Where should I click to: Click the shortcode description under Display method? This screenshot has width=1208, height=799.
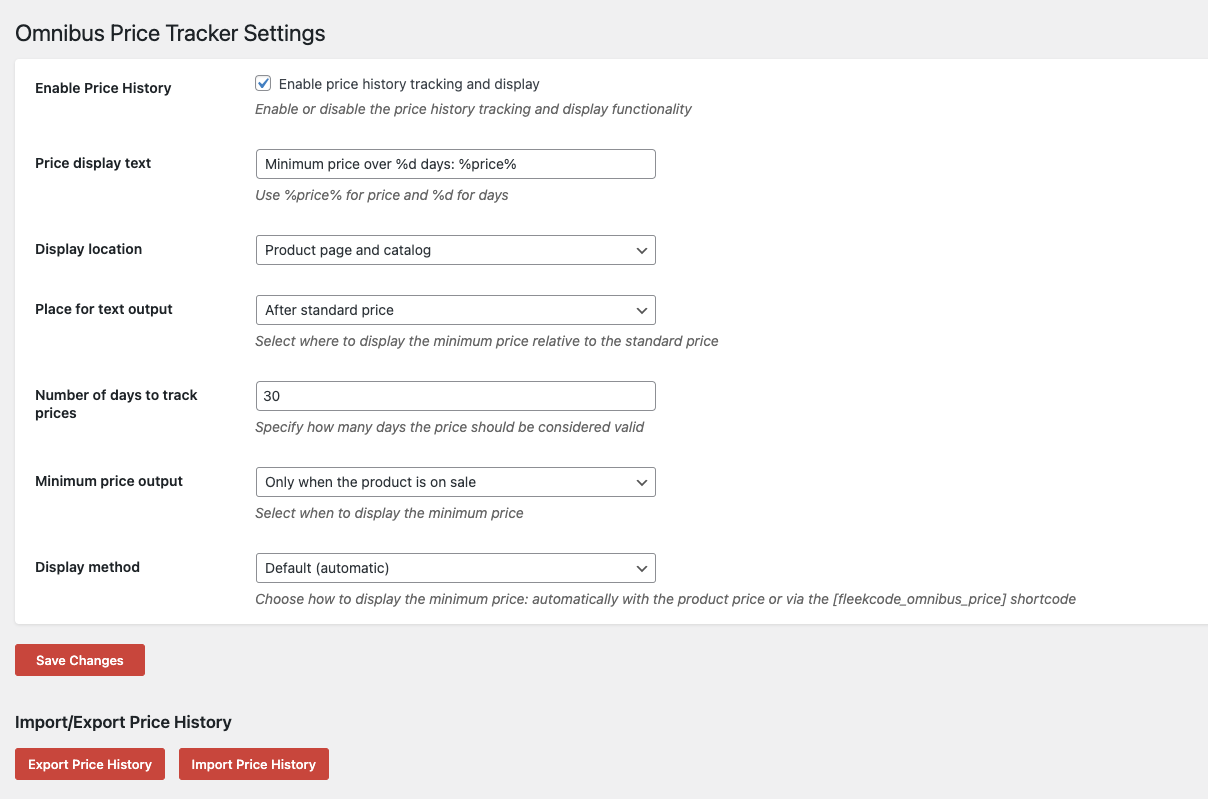[x=666, y=599]
